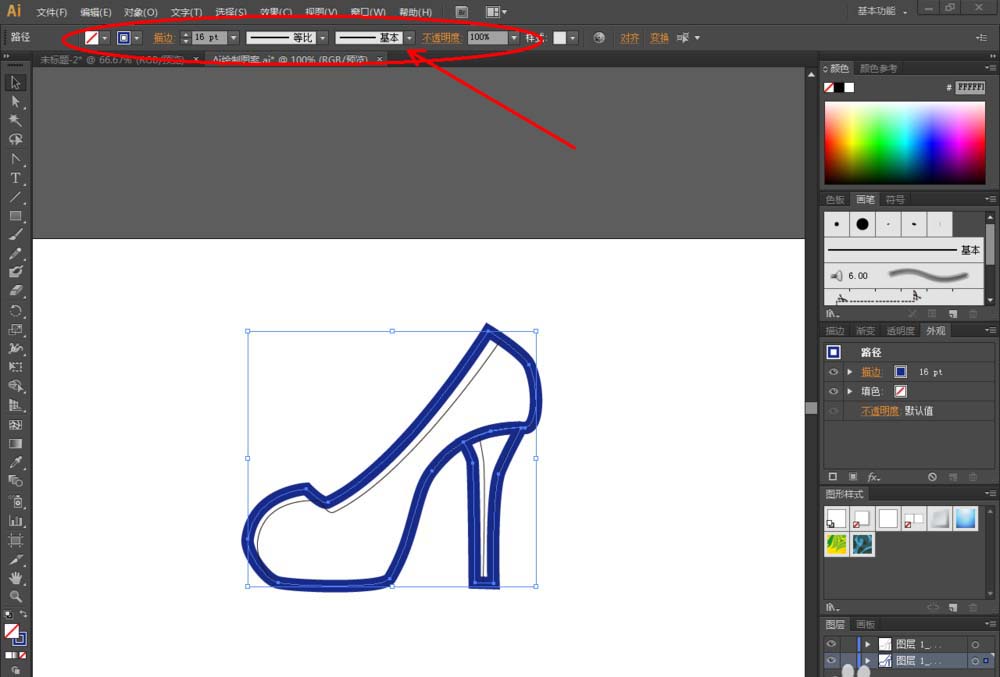Select the Type tool in the toolbar
Viewport: 1000px width, 677px height.
[x=15, y=178]
